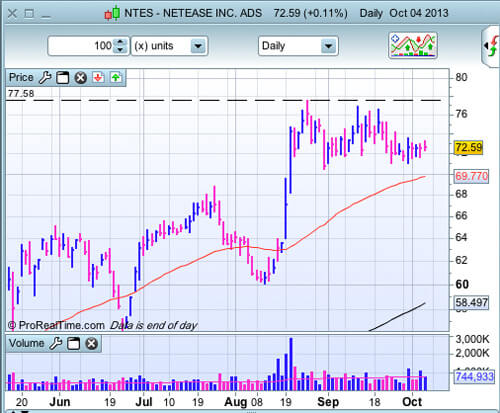Increase quantity with the up stepper arrow
This screenshot has width=500, height=413.
coord(120,42)
